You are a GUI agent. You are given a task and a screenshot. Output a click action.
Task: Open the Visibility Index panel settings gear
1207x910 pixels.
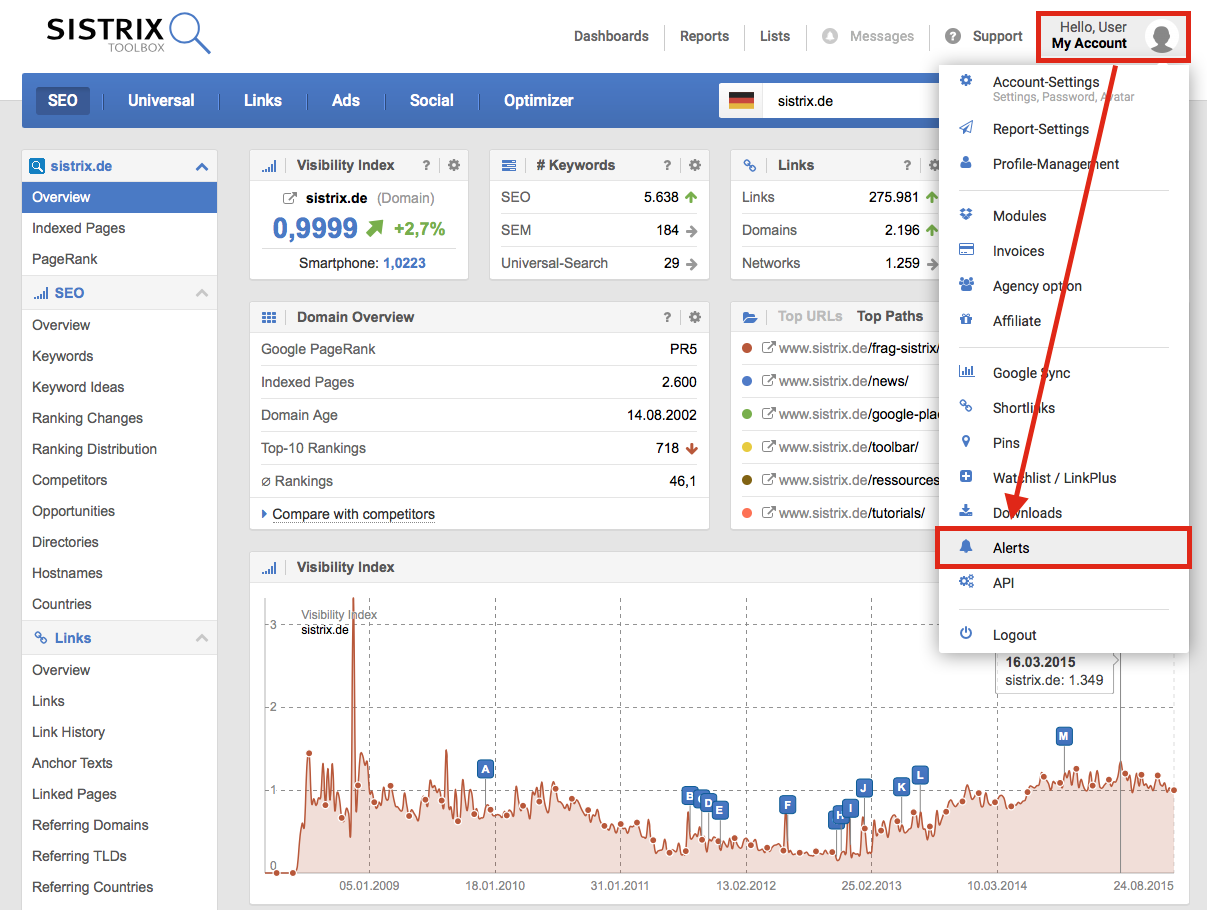click(454, 165)
